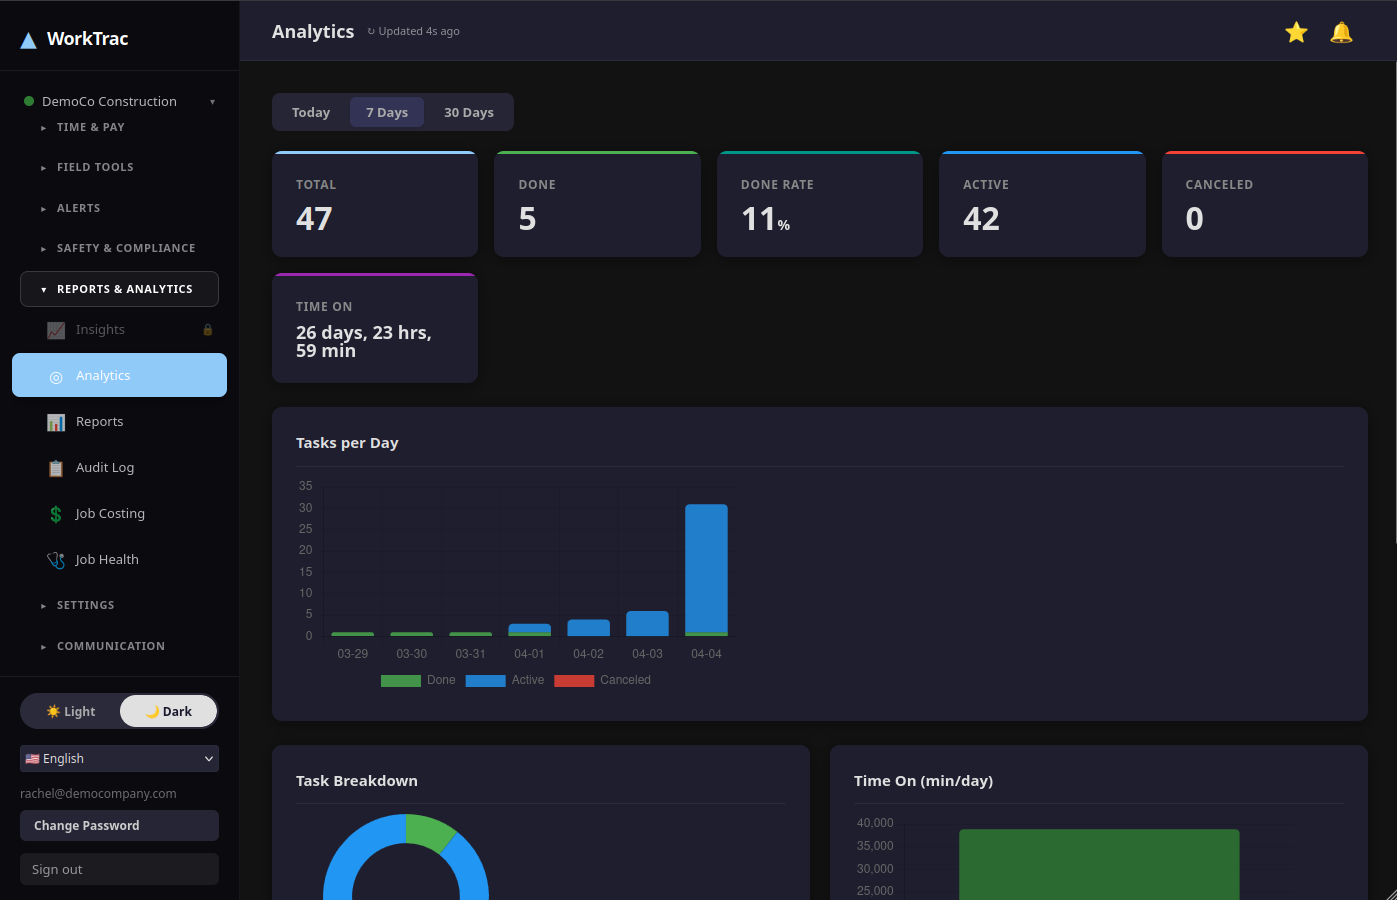Click the green status dot by DemoCo
Image resolution: width=1397 pixels, height=900 pixels.
pos(29,101)
